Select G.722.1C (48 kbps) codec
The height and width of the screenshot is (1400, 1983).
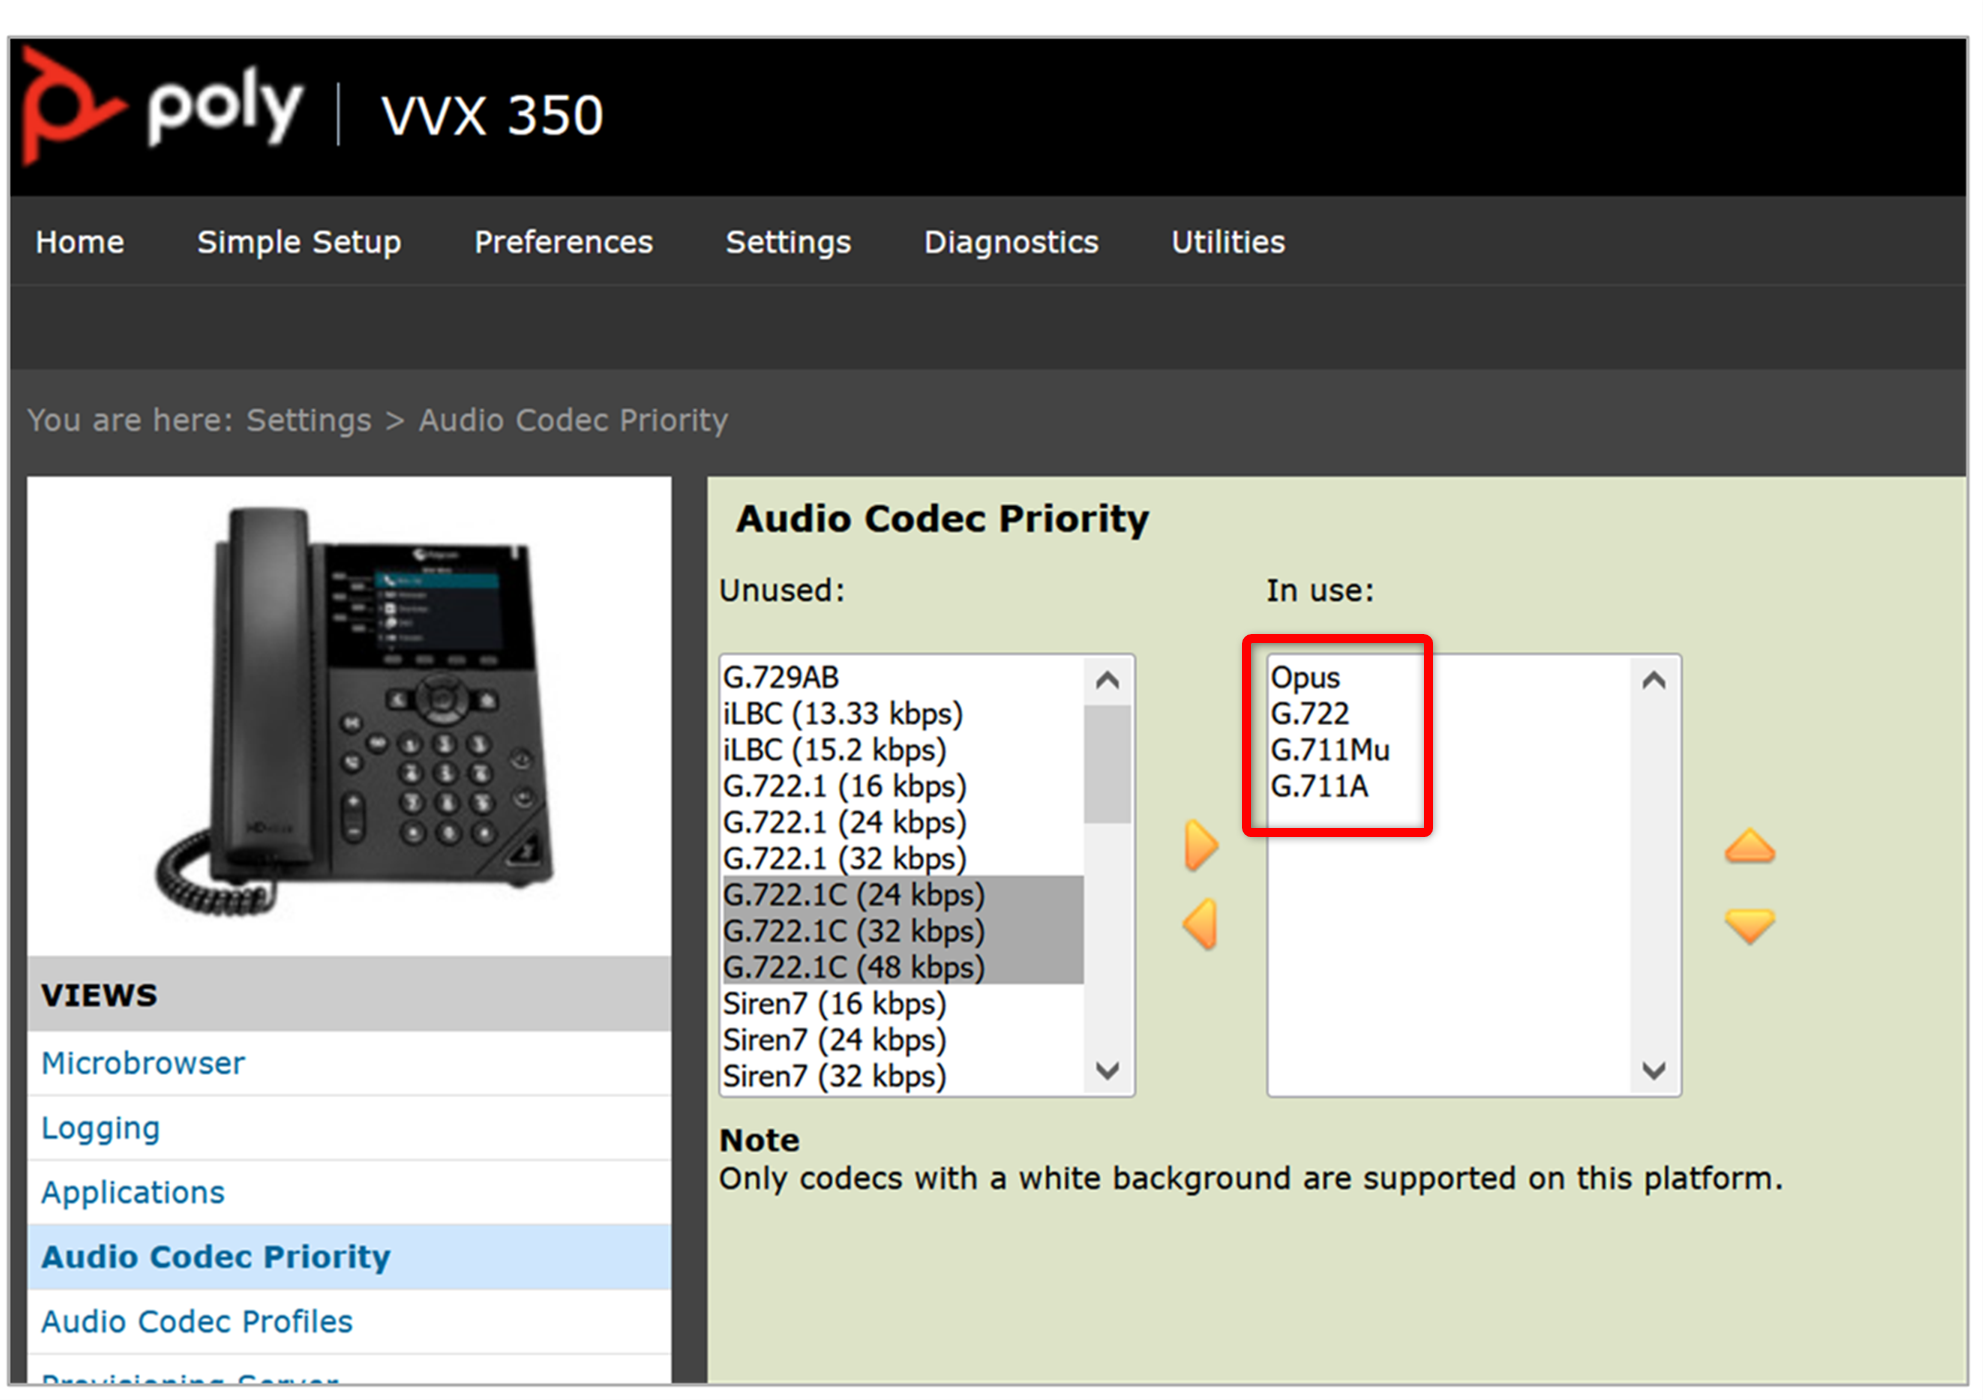(902, 967)
